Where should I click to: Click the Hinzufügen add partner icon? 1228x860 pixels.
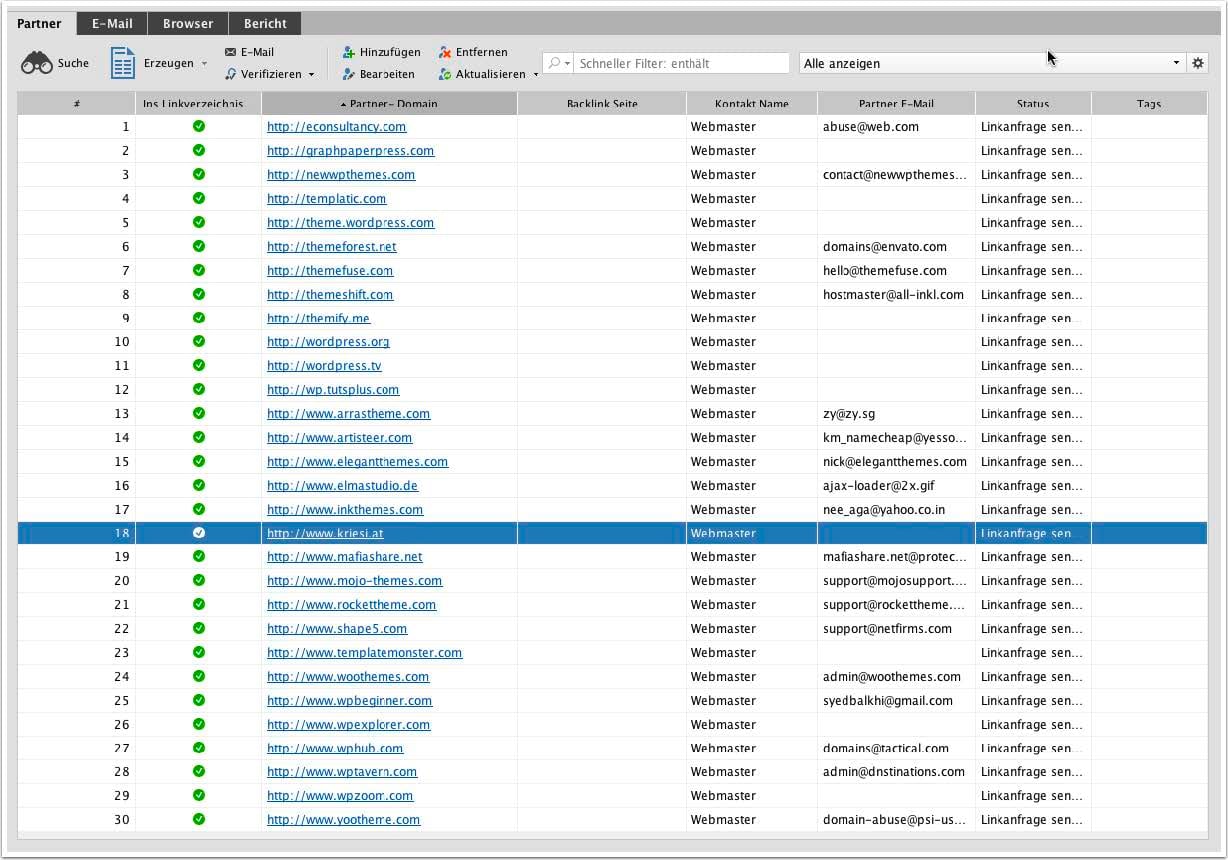(349, 52)
